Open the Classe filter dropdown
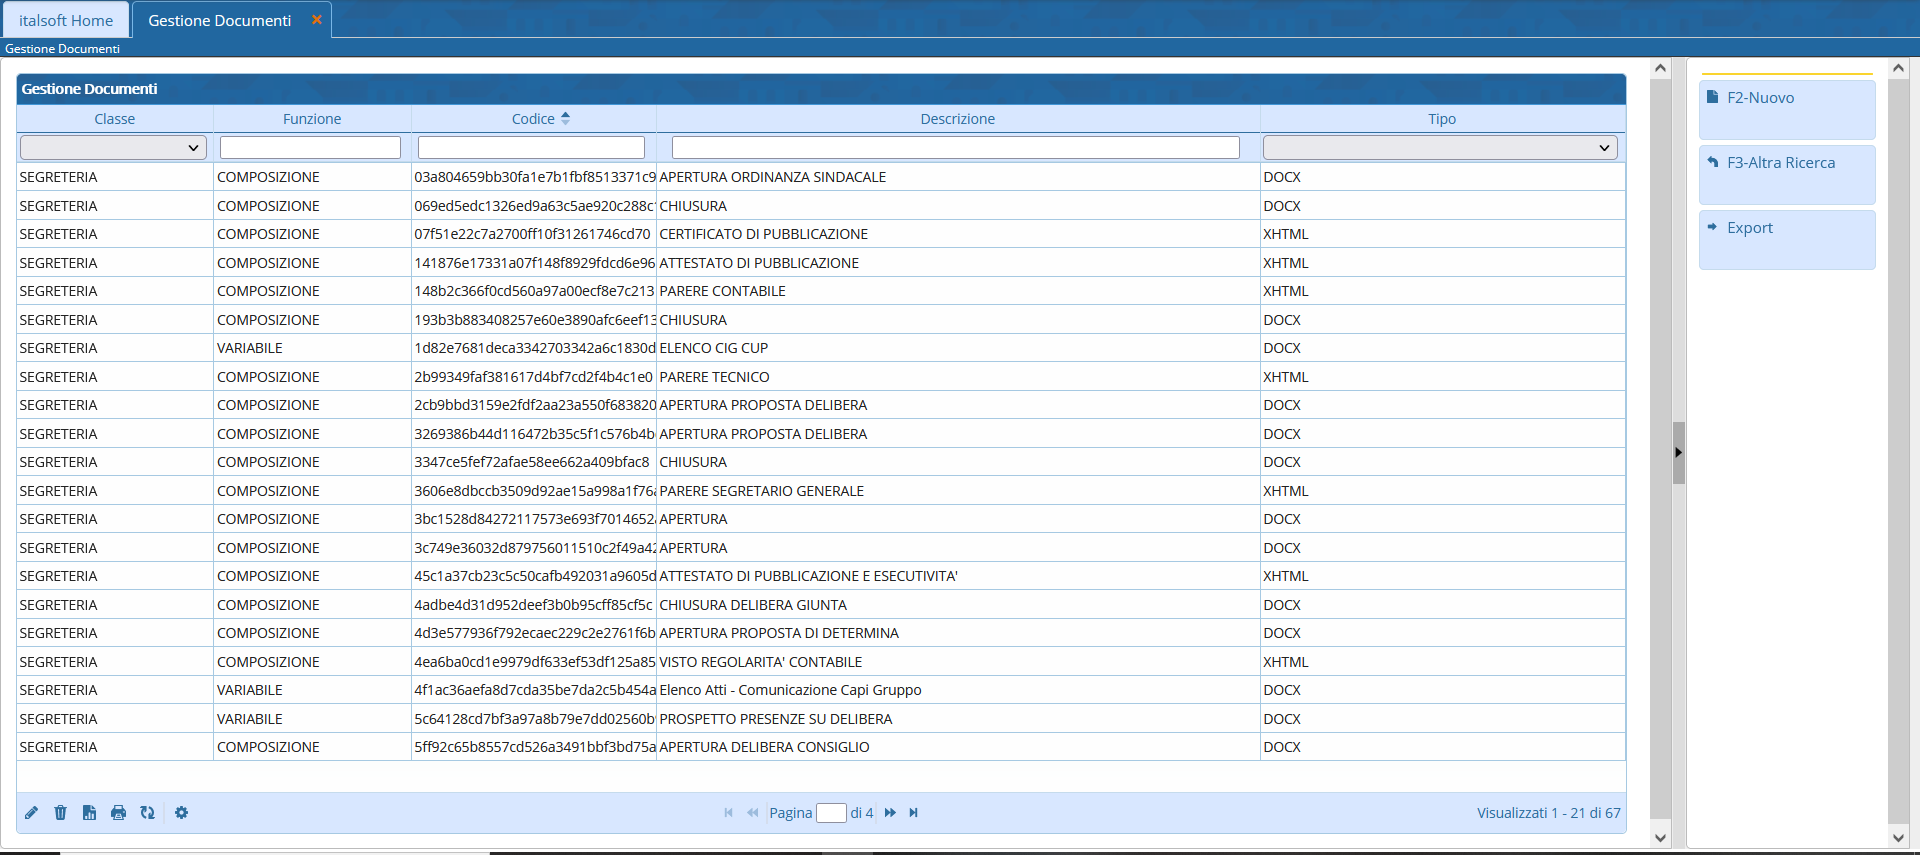Screen dimensions: 1920x855 113,148
